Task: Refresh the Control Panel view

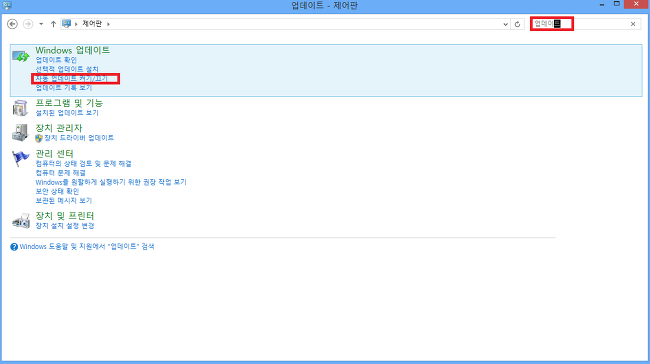Action: [x=517, y=24]
